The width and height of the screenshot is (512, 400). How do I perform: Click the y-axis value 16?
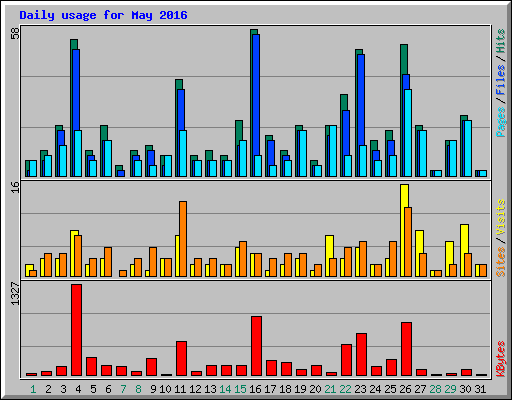coord(15,188)
